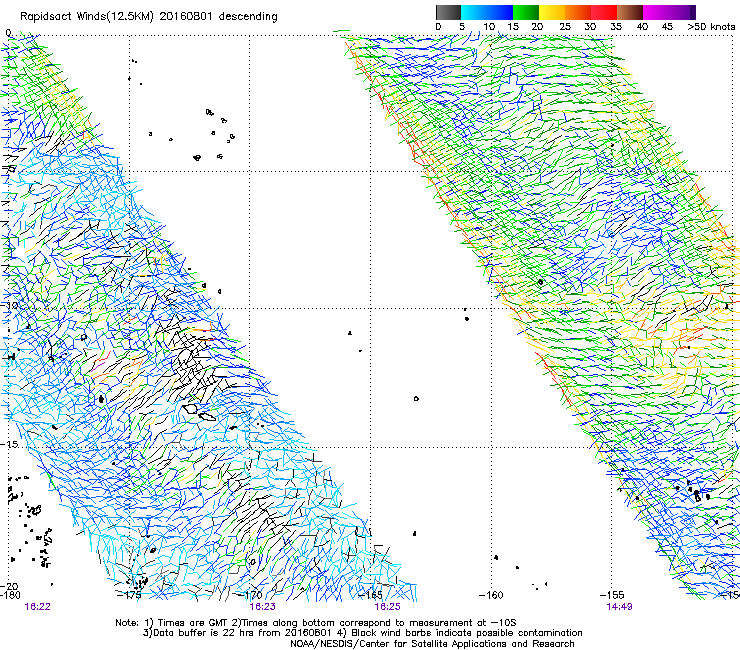Click the '35' label under the color scale
This screenshot has height=650, width=740.
616,27
